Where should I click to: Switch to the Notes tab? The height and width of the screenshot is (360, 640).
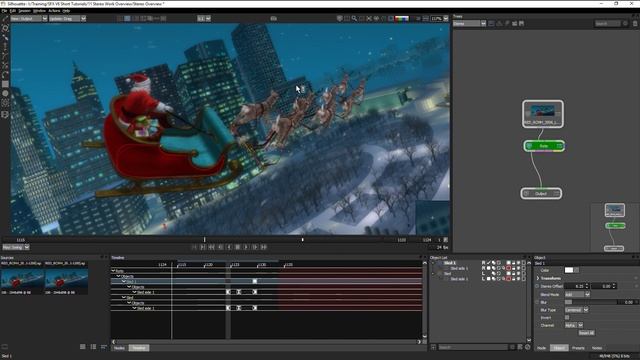[x=597, y=348]
